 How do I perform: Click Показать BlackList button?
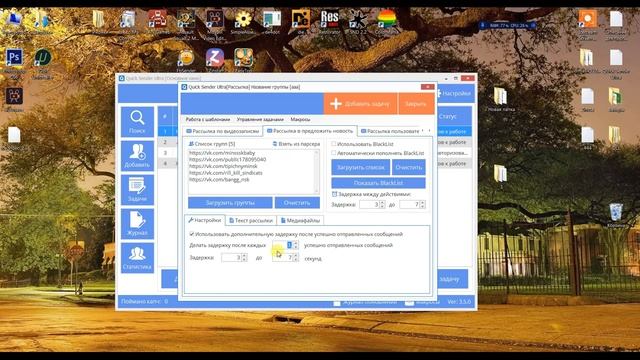point(378,183)
